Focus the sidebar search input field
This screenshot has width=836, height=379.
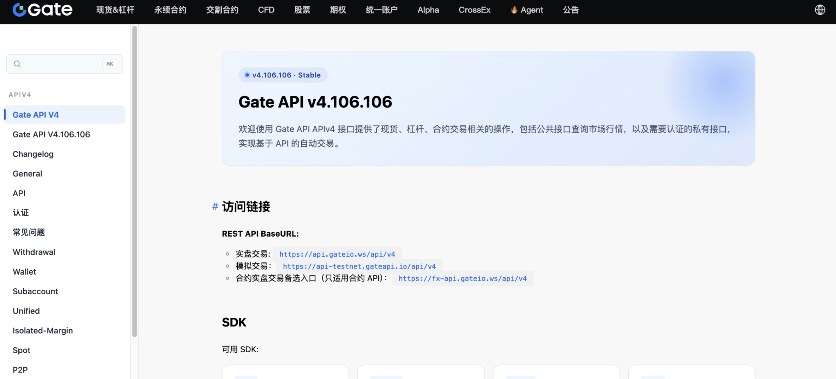pyautogui.click(x=65, y=64)
